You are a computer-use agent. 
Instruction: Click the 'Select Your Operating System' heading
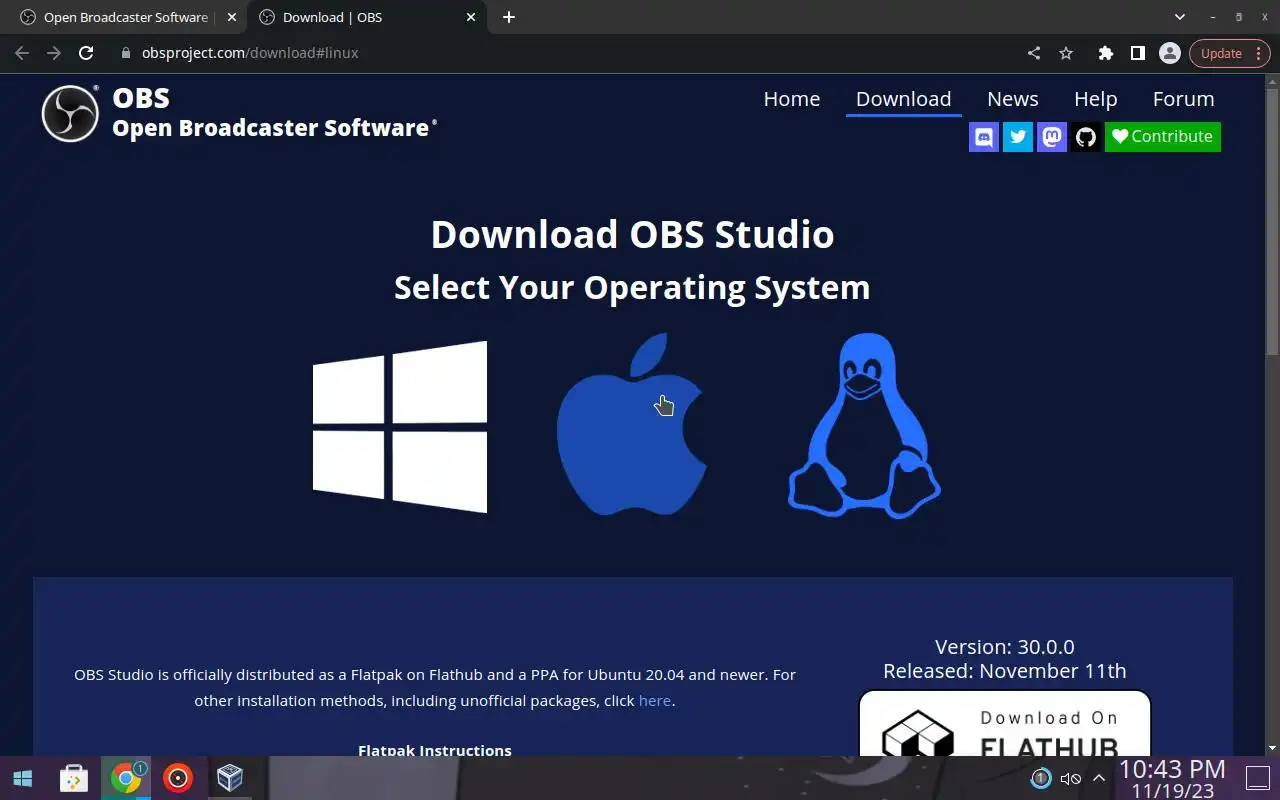[632, 287]
